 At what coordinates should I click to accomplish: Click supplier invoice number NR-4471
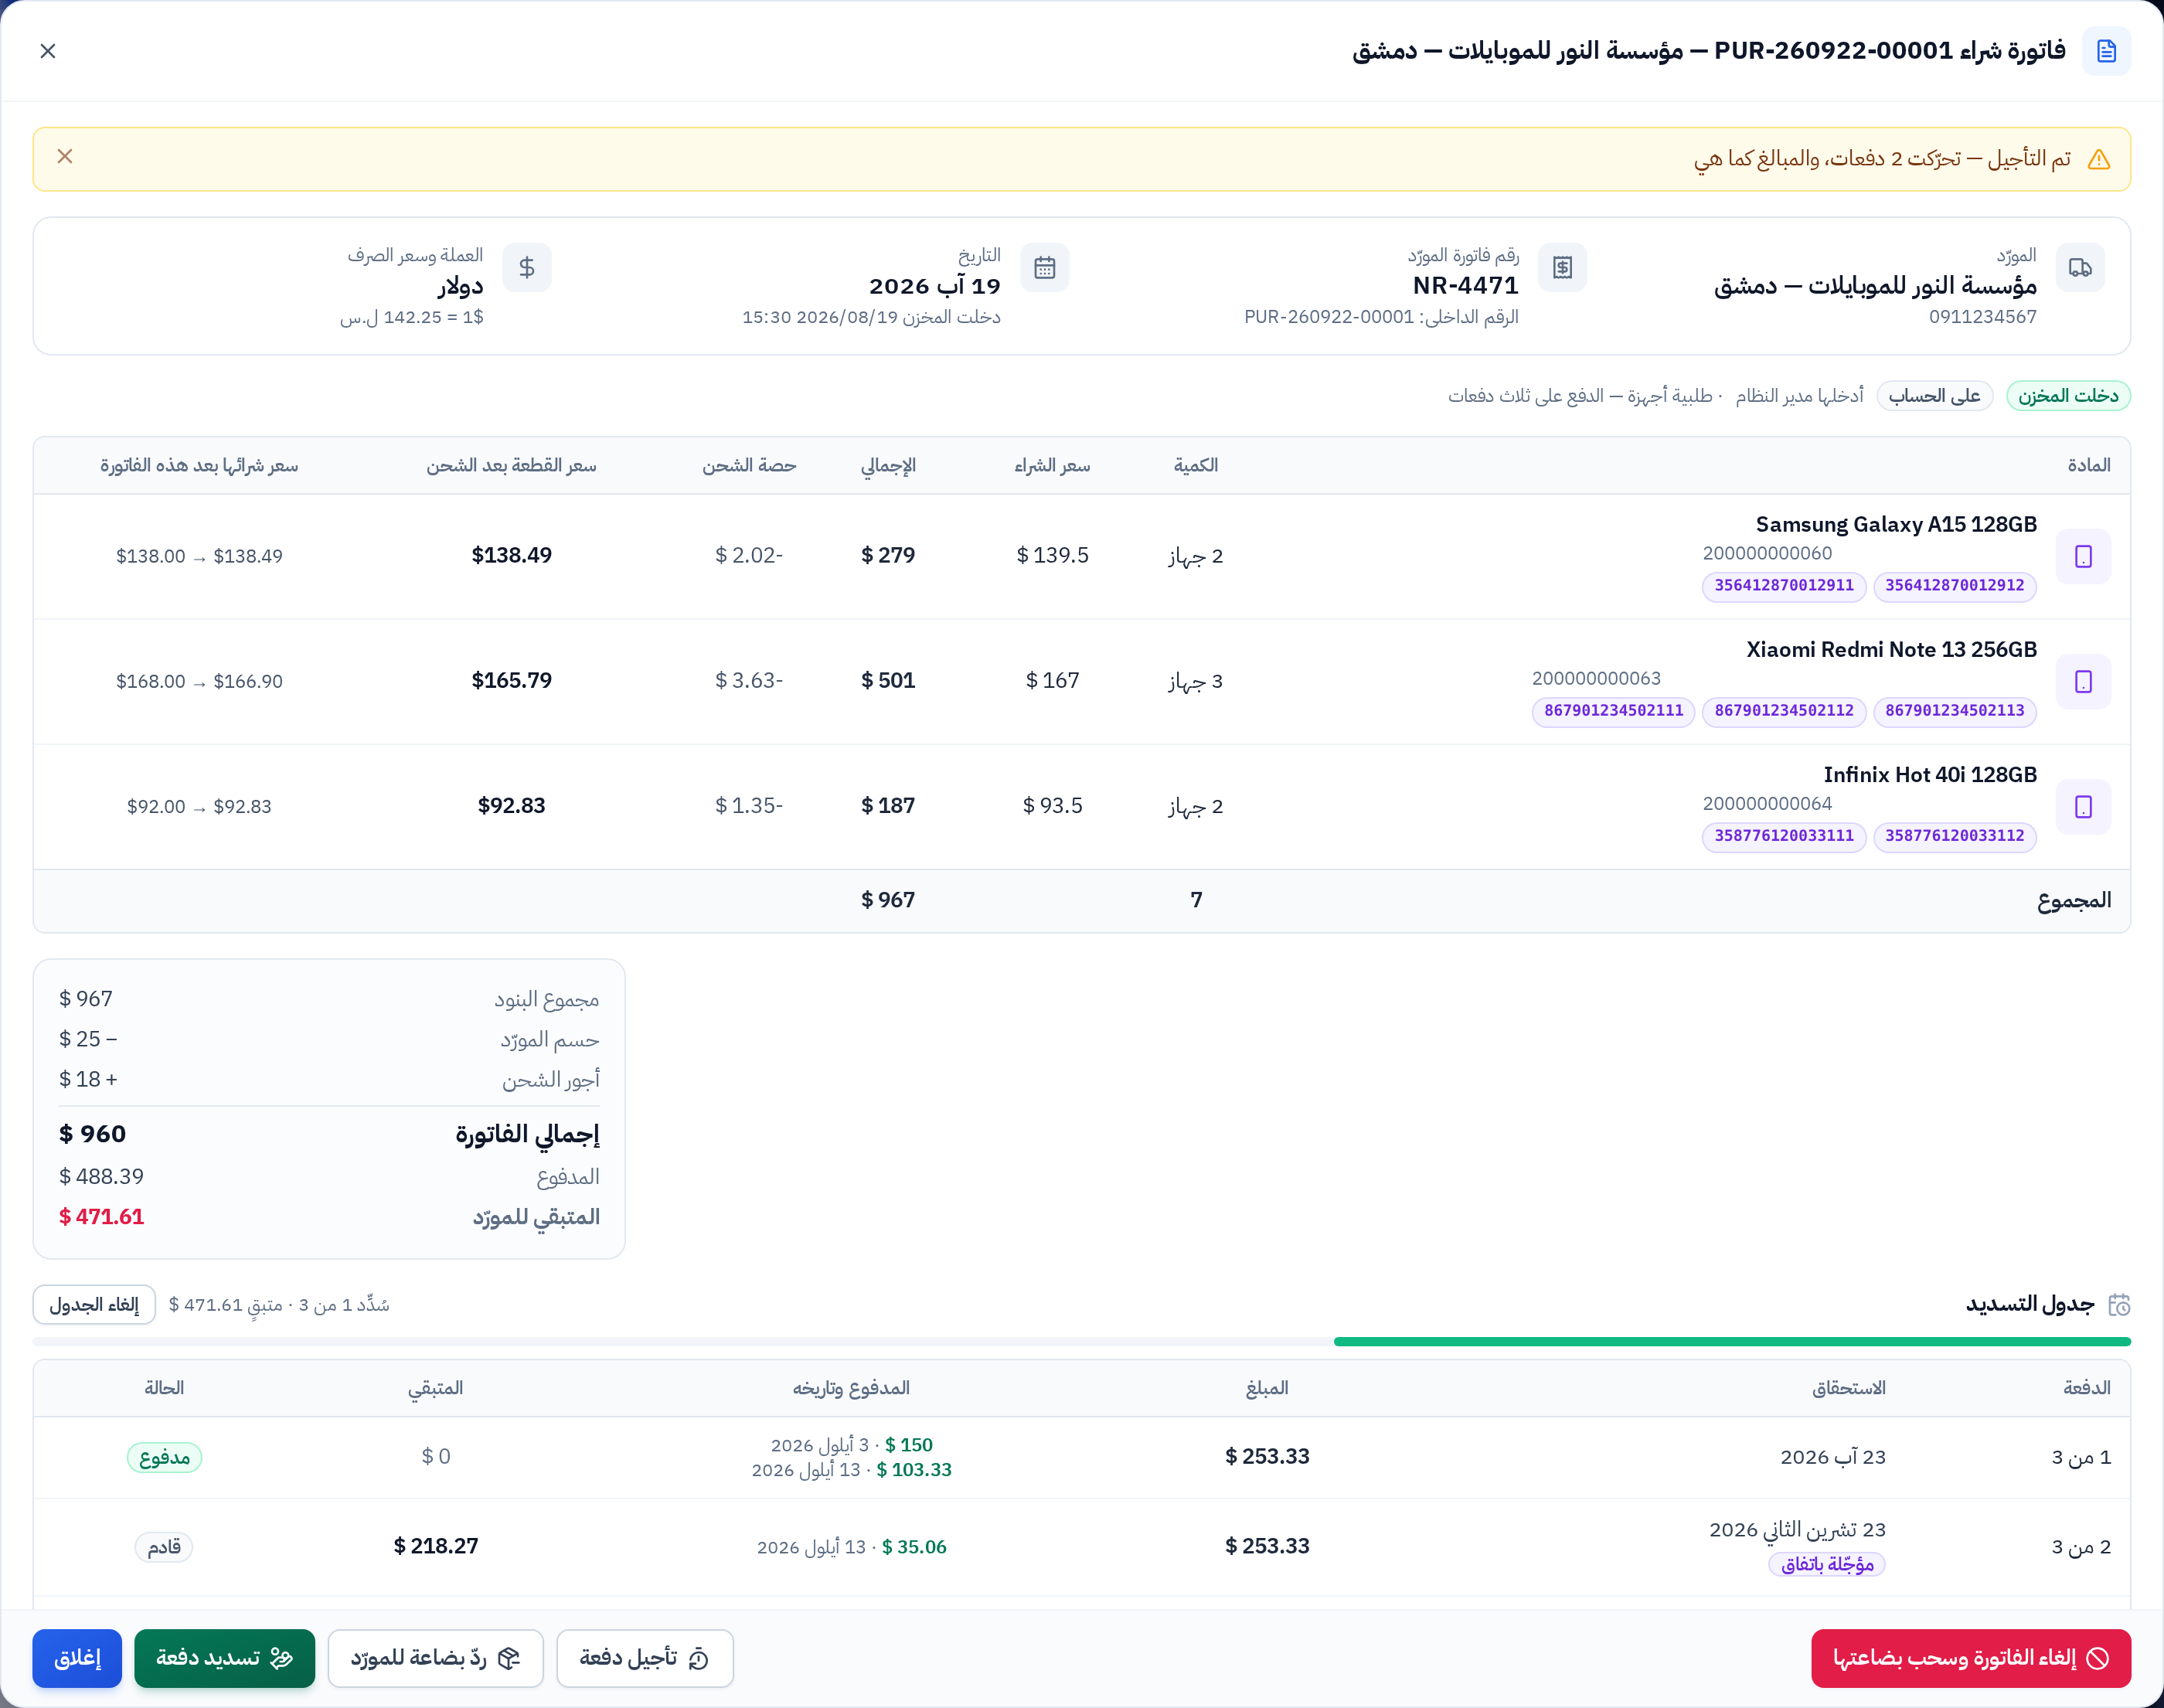[1465, 286]
